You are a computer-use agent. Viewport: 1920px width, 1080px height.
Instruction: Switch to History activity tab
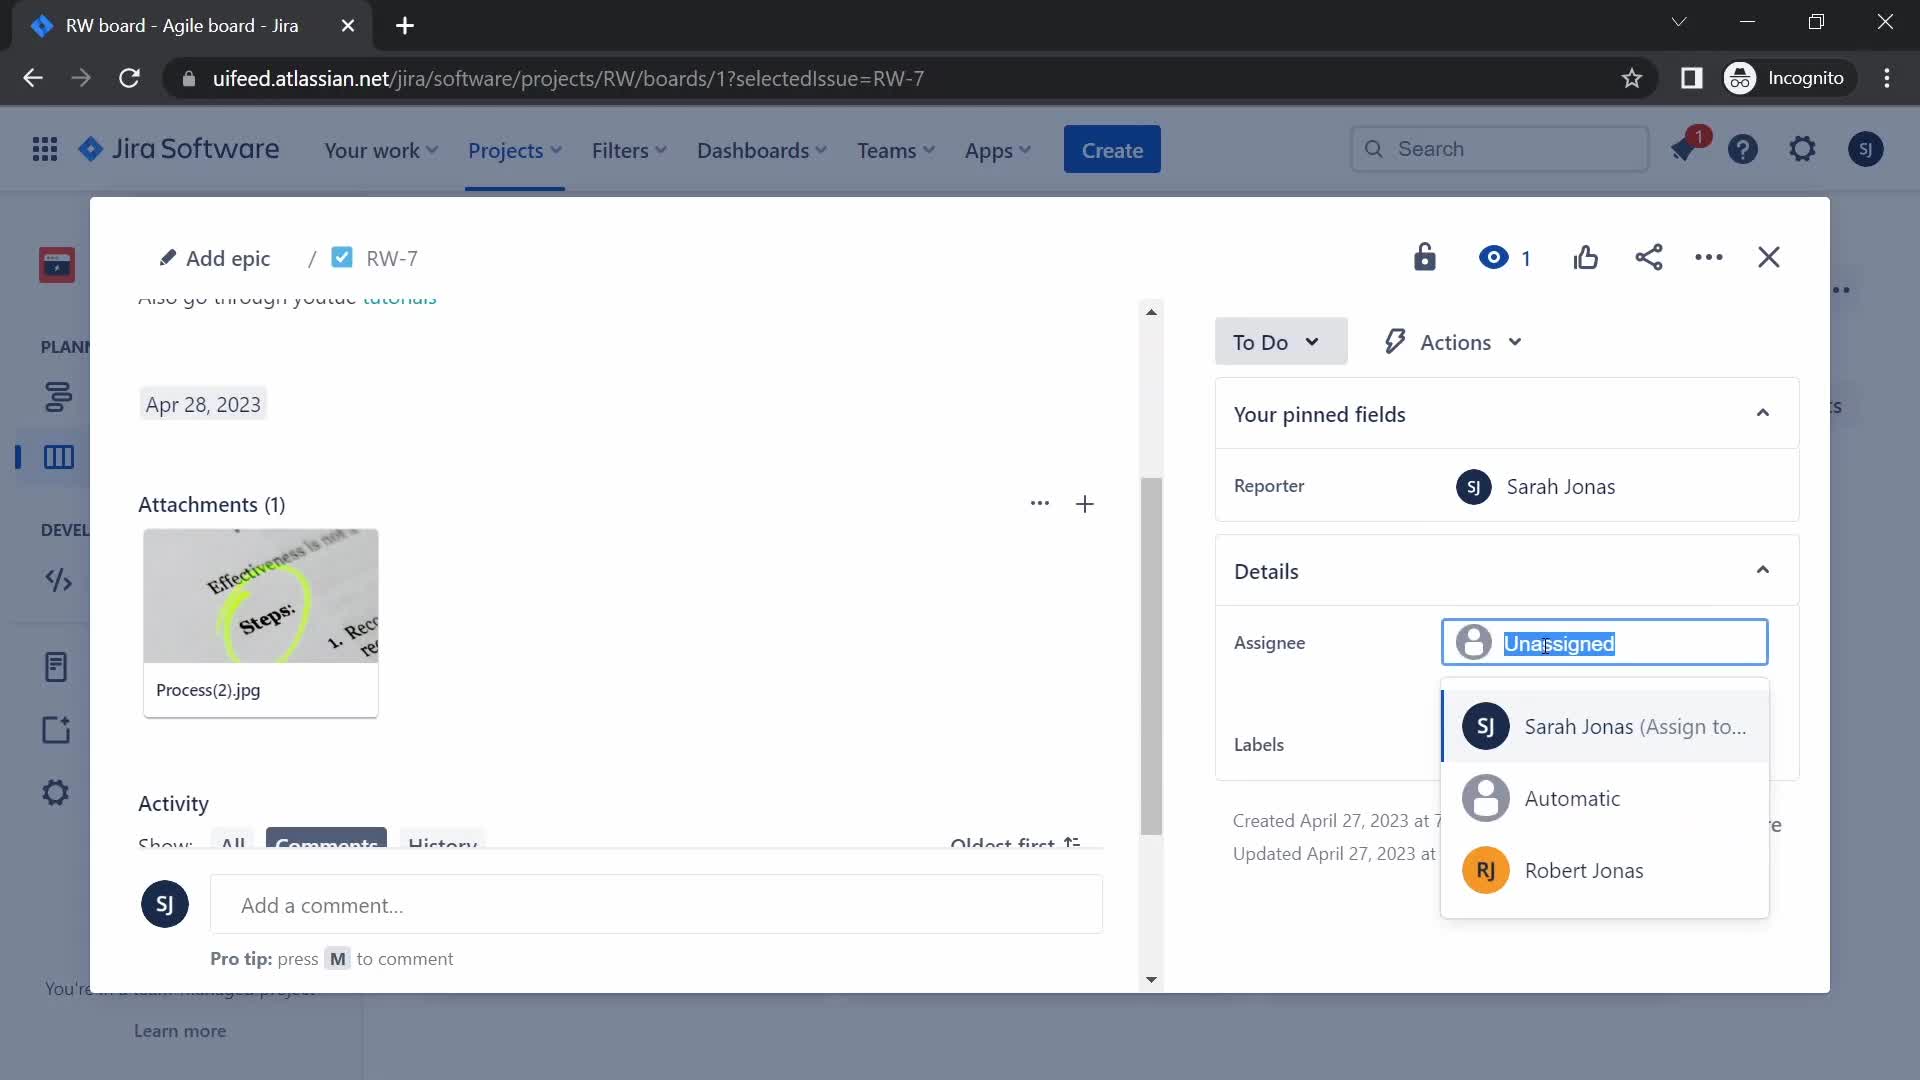click(442, 844)
